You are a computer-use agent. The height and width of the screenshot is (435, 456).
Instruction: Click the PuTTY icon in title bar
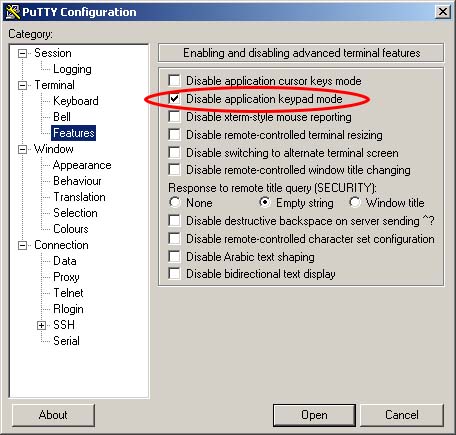[x=13, y=12]
